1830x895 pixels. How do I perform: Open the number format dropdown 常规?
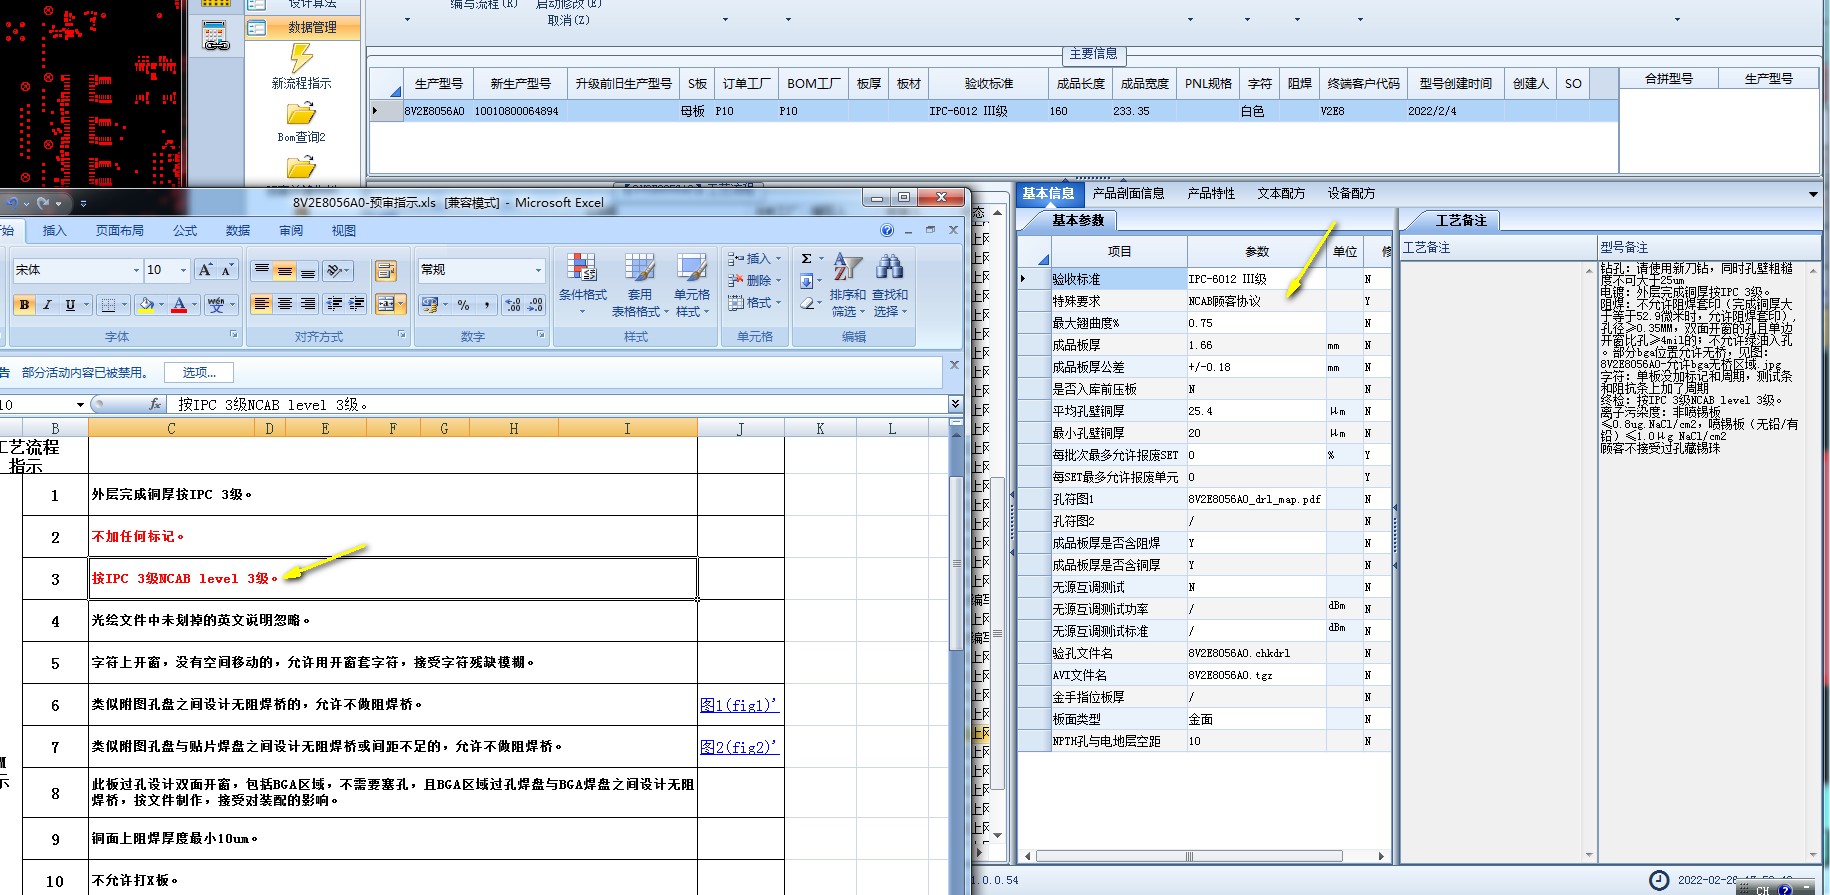point(538,270)
